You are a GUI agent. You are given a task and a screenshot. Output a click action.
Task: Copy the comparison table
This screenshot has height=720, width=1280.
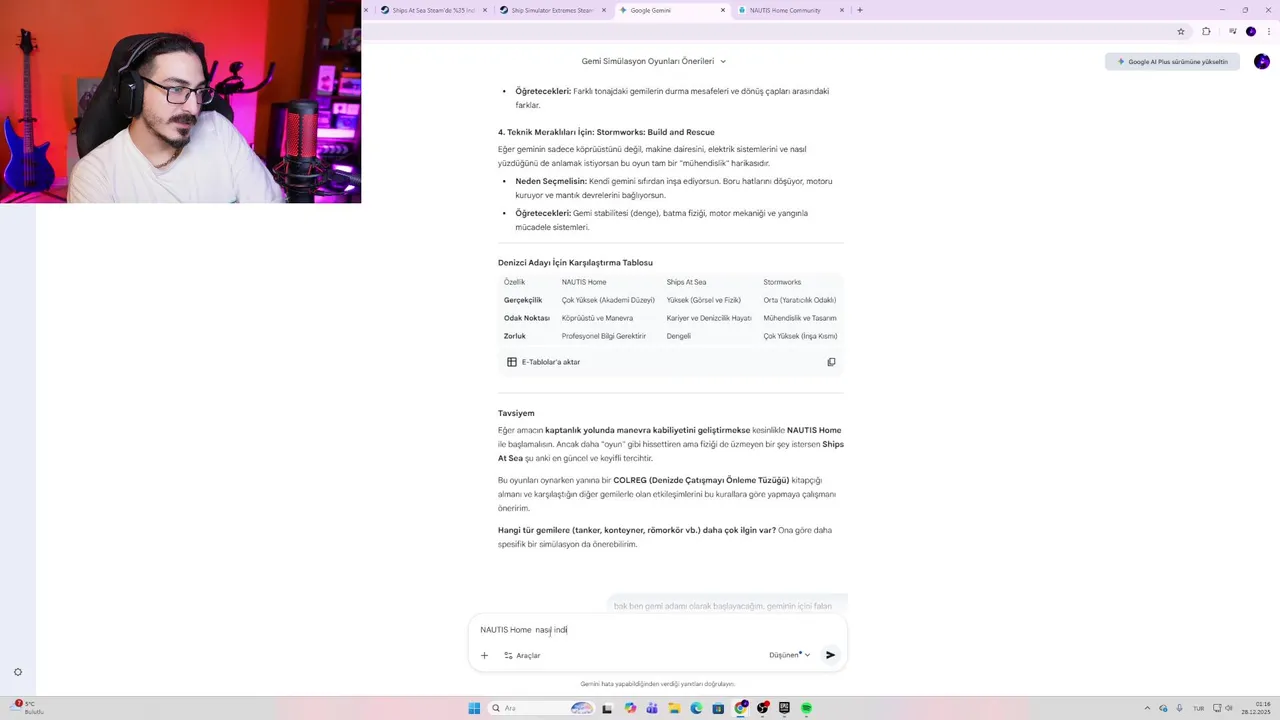(x=831, y=362)
